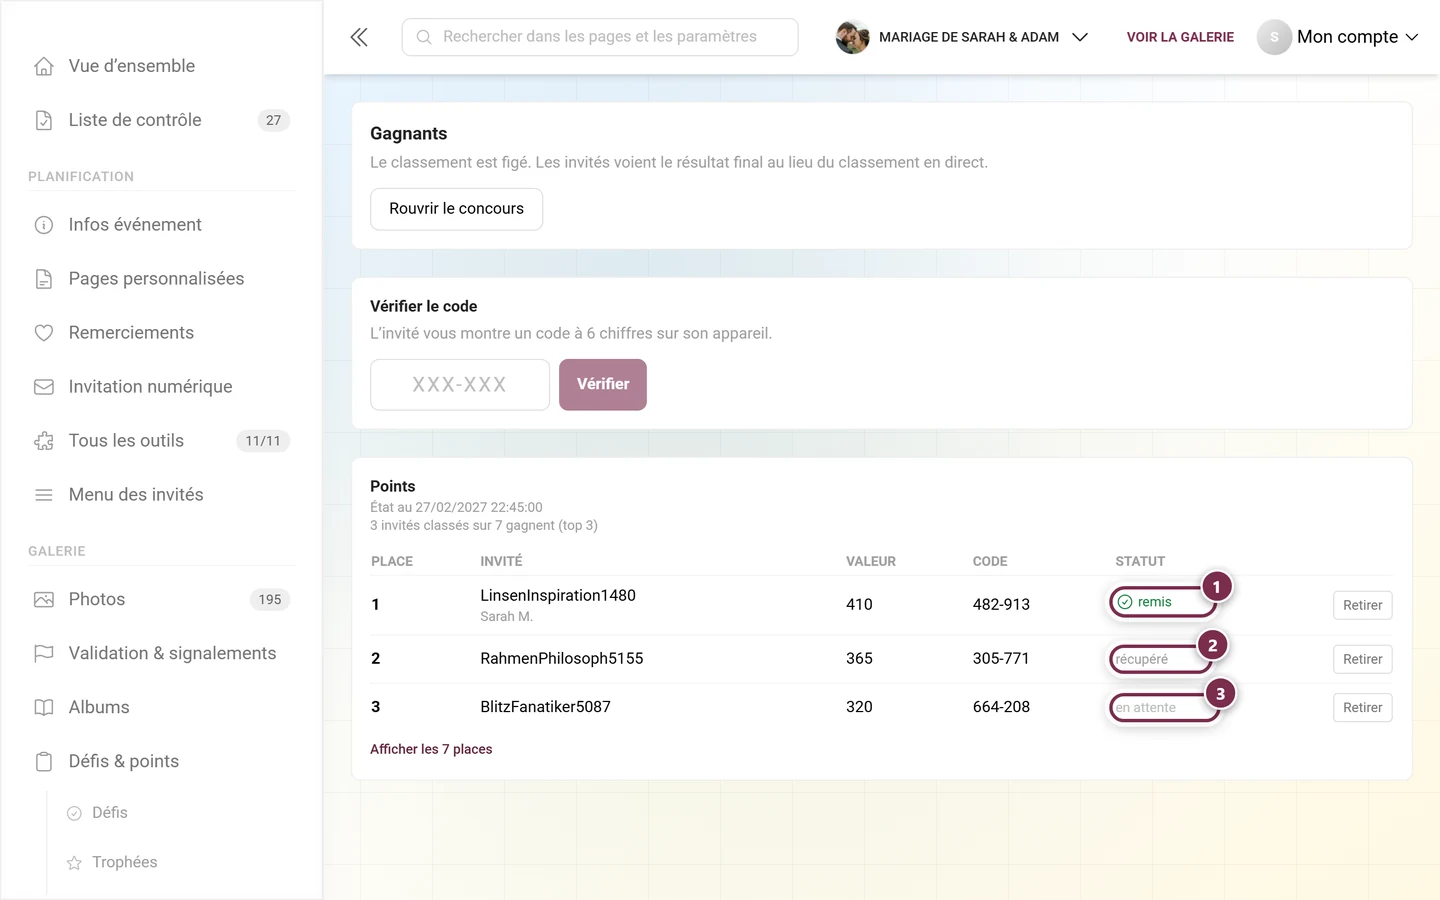Focus the XXX-XXX code input field

click(460, 384)
